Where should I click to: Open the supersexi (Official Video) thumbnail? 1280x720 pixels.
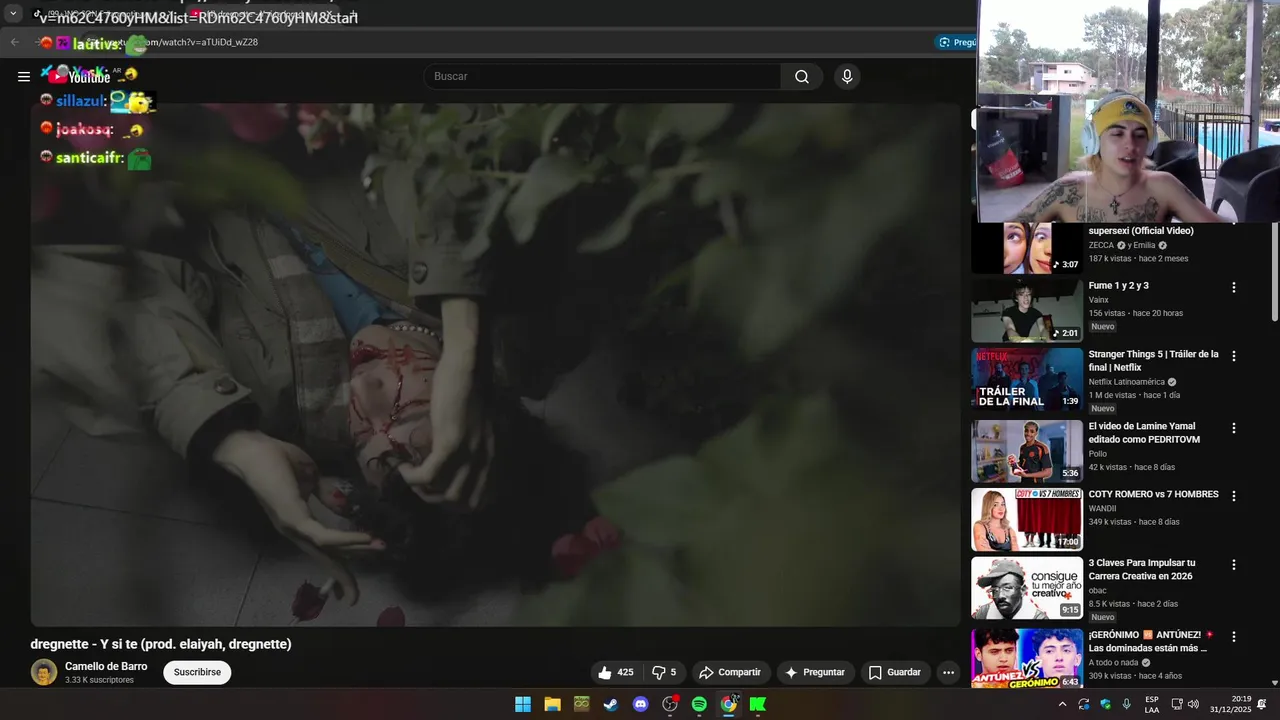tap(1027, 248)
